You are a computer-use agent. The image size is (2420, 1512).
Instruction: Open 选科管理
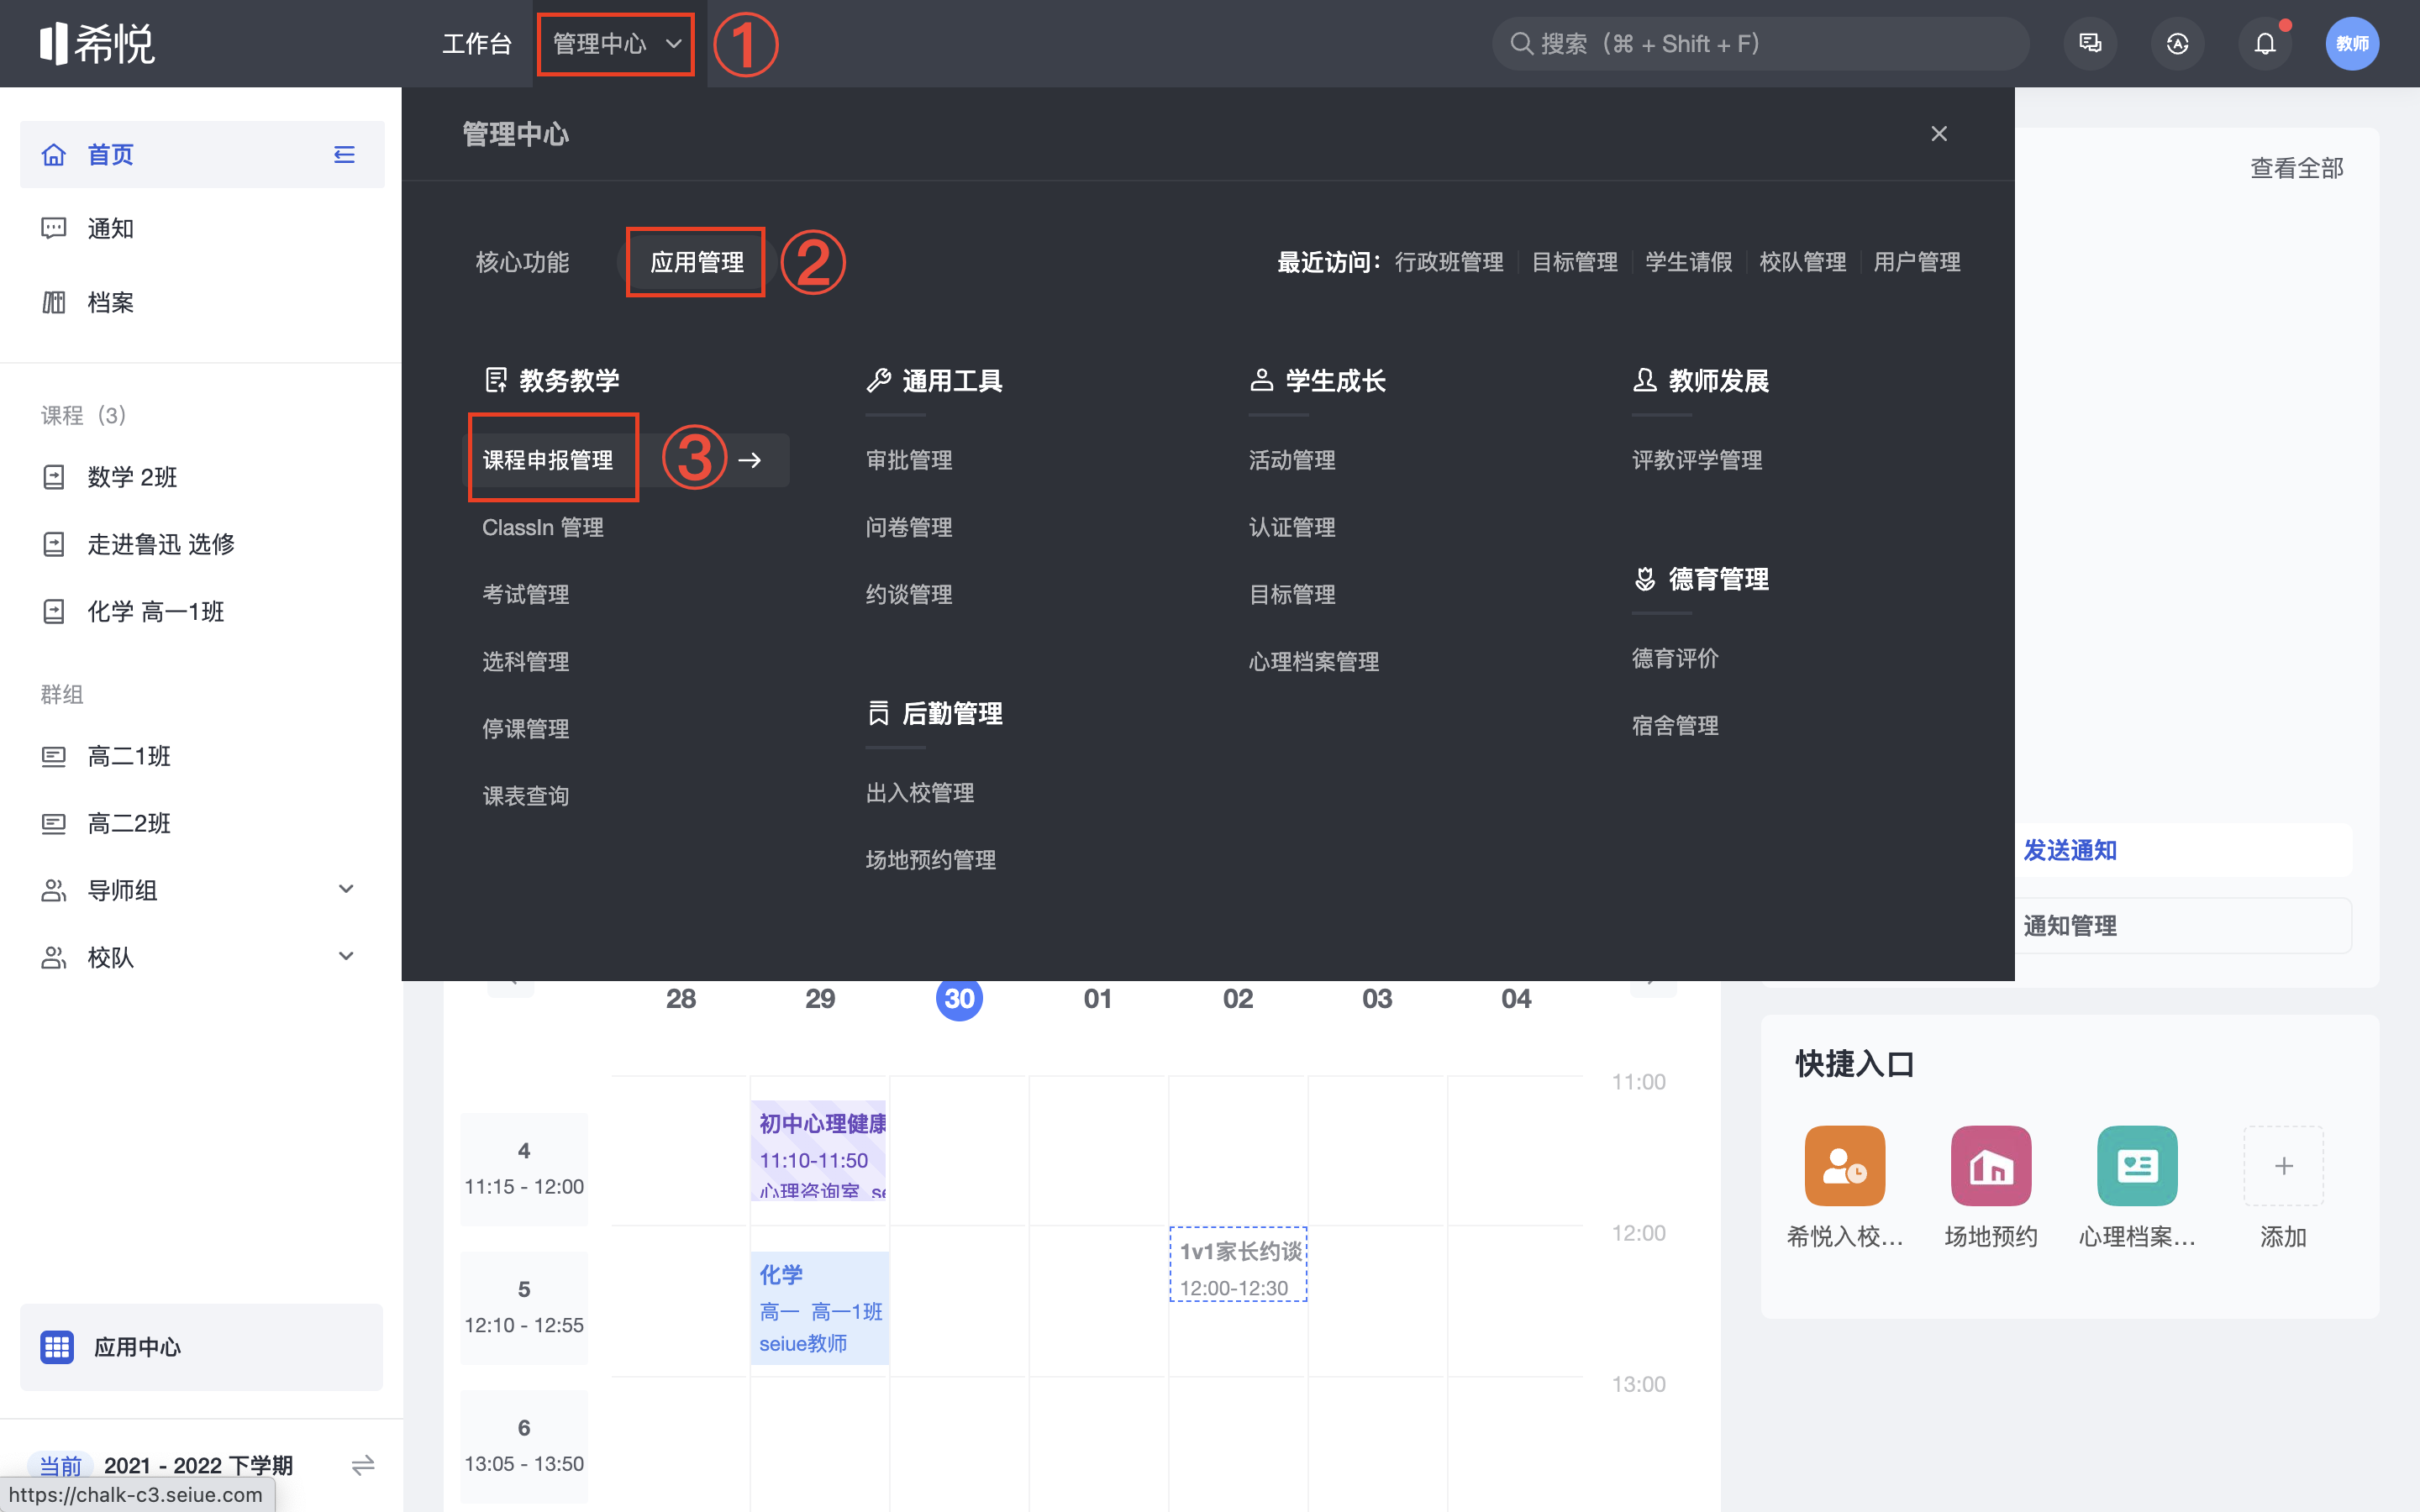pos(526,661)
